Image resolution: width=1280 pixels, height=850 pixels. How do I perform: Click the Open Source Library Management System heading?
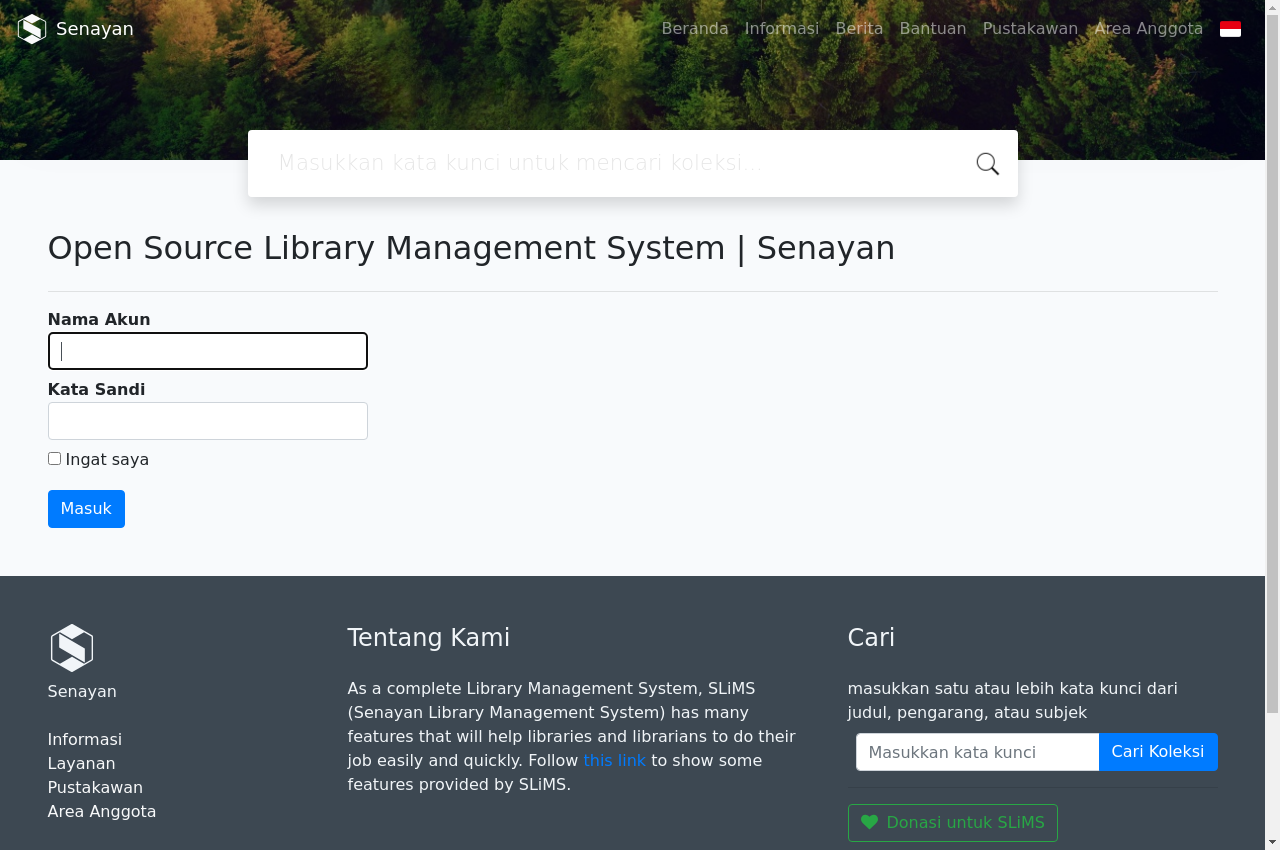point(471,248)
